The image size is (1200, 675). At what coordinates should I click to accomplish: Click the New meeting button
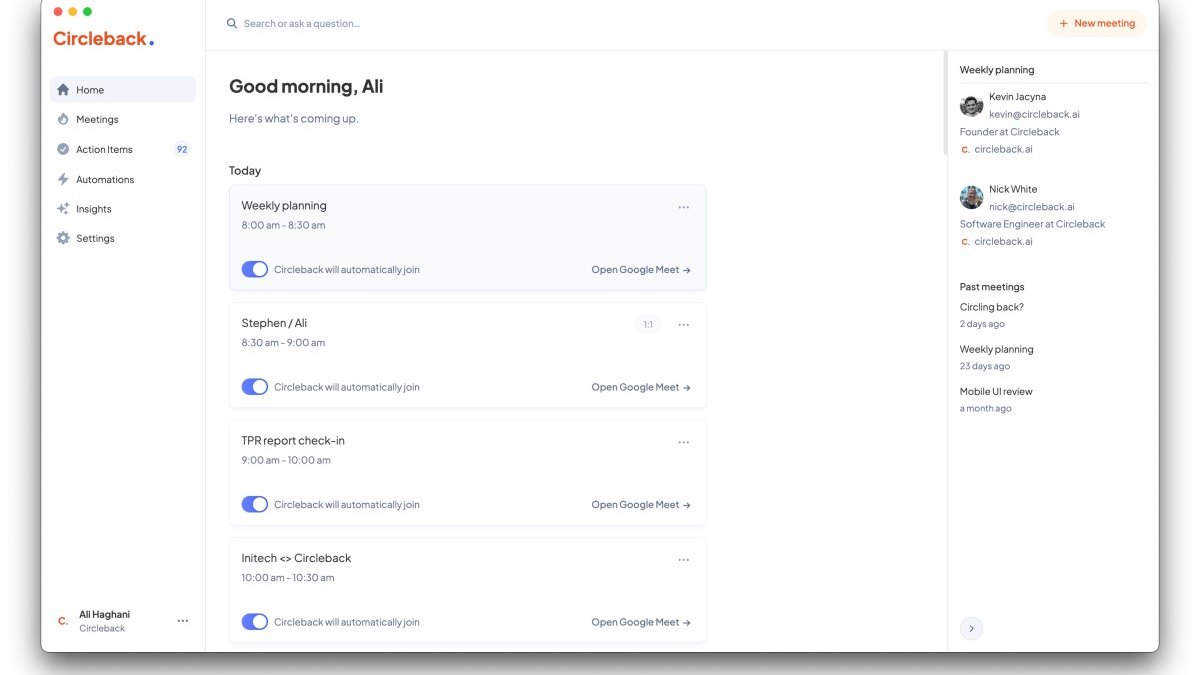[x=1097, y=23]
